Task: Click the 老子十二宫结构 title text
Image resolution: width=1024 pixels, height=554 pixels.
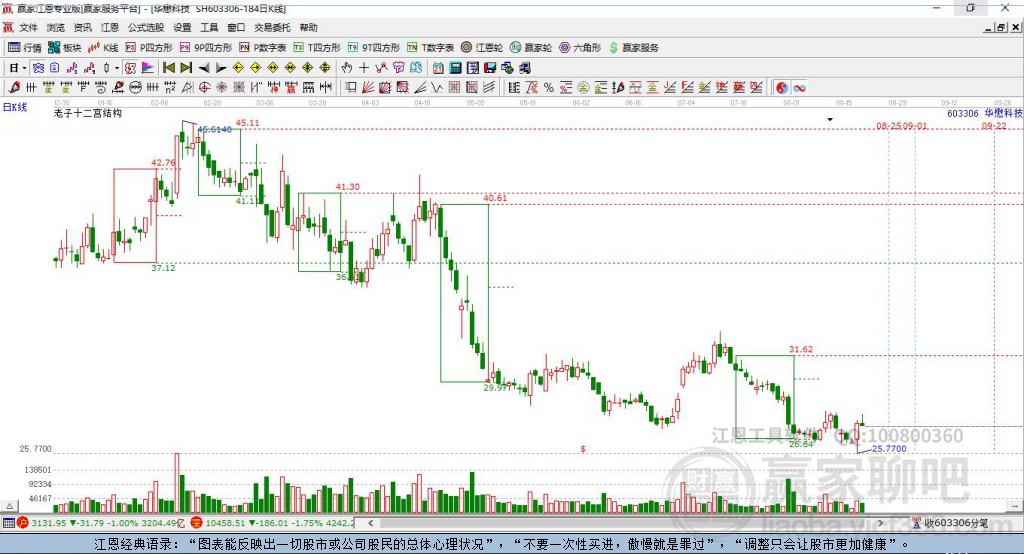Action: (88, 113)
